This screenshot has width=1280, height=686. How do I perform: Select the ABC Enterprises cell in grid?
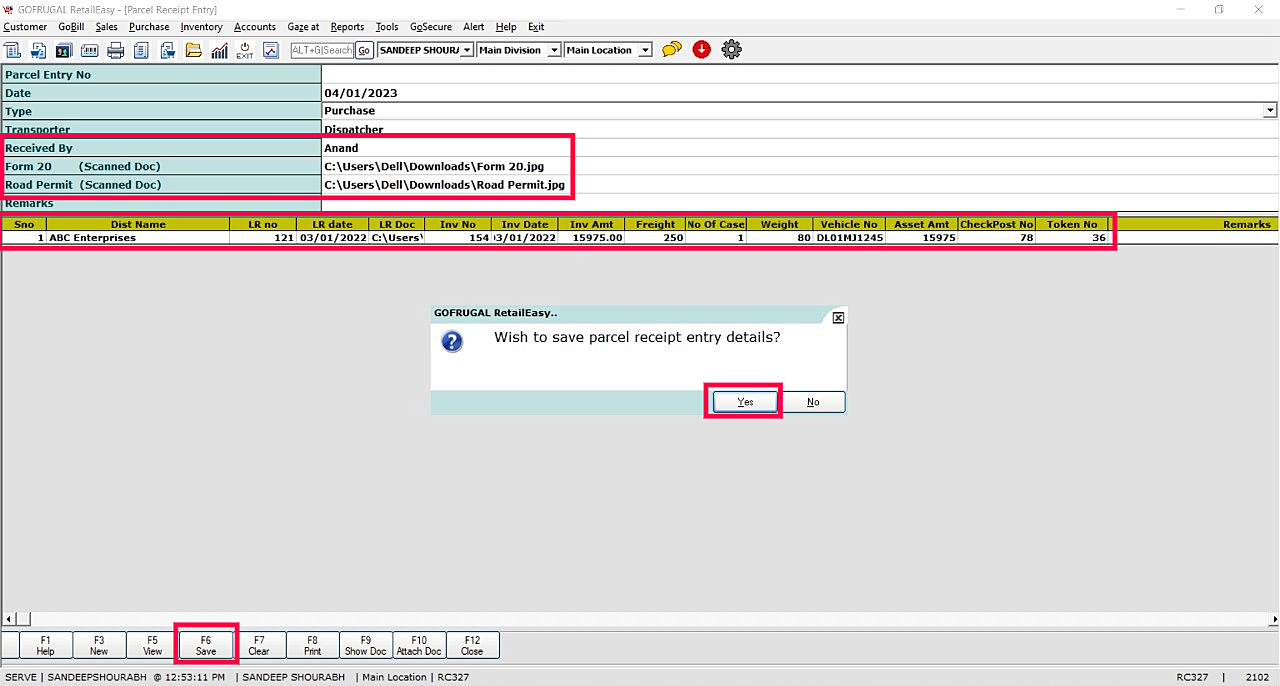pos(138,238)
